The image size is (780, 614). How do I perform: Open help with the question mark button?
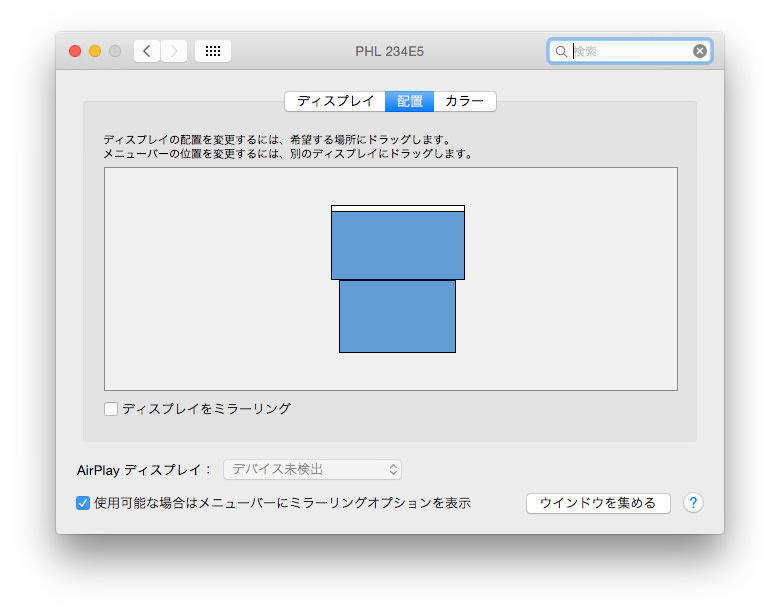click(x=693, y=503)
